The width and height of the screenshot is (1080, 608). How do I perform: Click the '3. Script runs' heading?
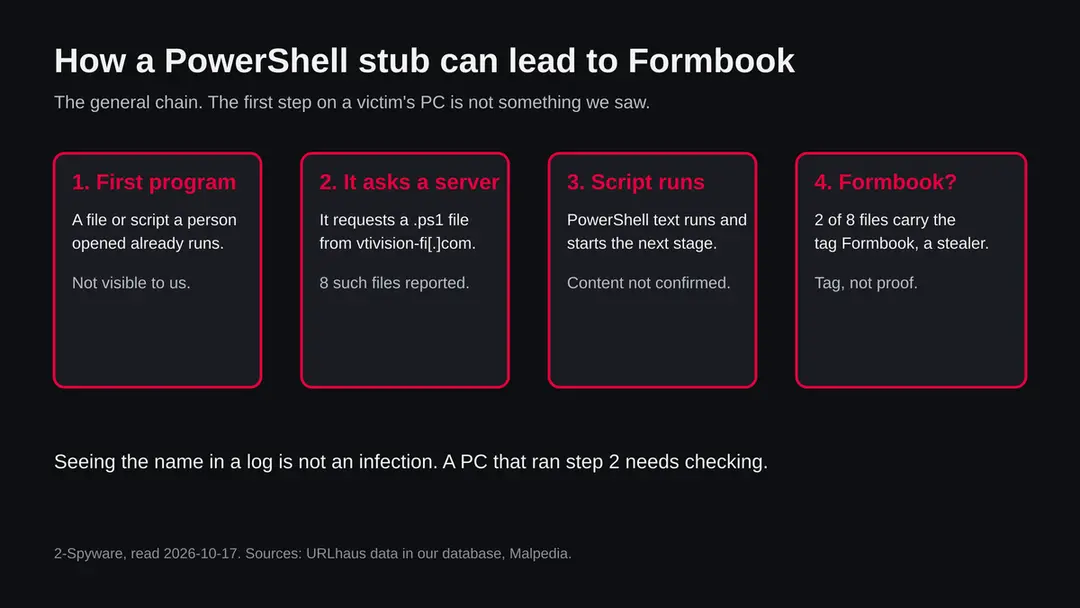click(636, 182)
